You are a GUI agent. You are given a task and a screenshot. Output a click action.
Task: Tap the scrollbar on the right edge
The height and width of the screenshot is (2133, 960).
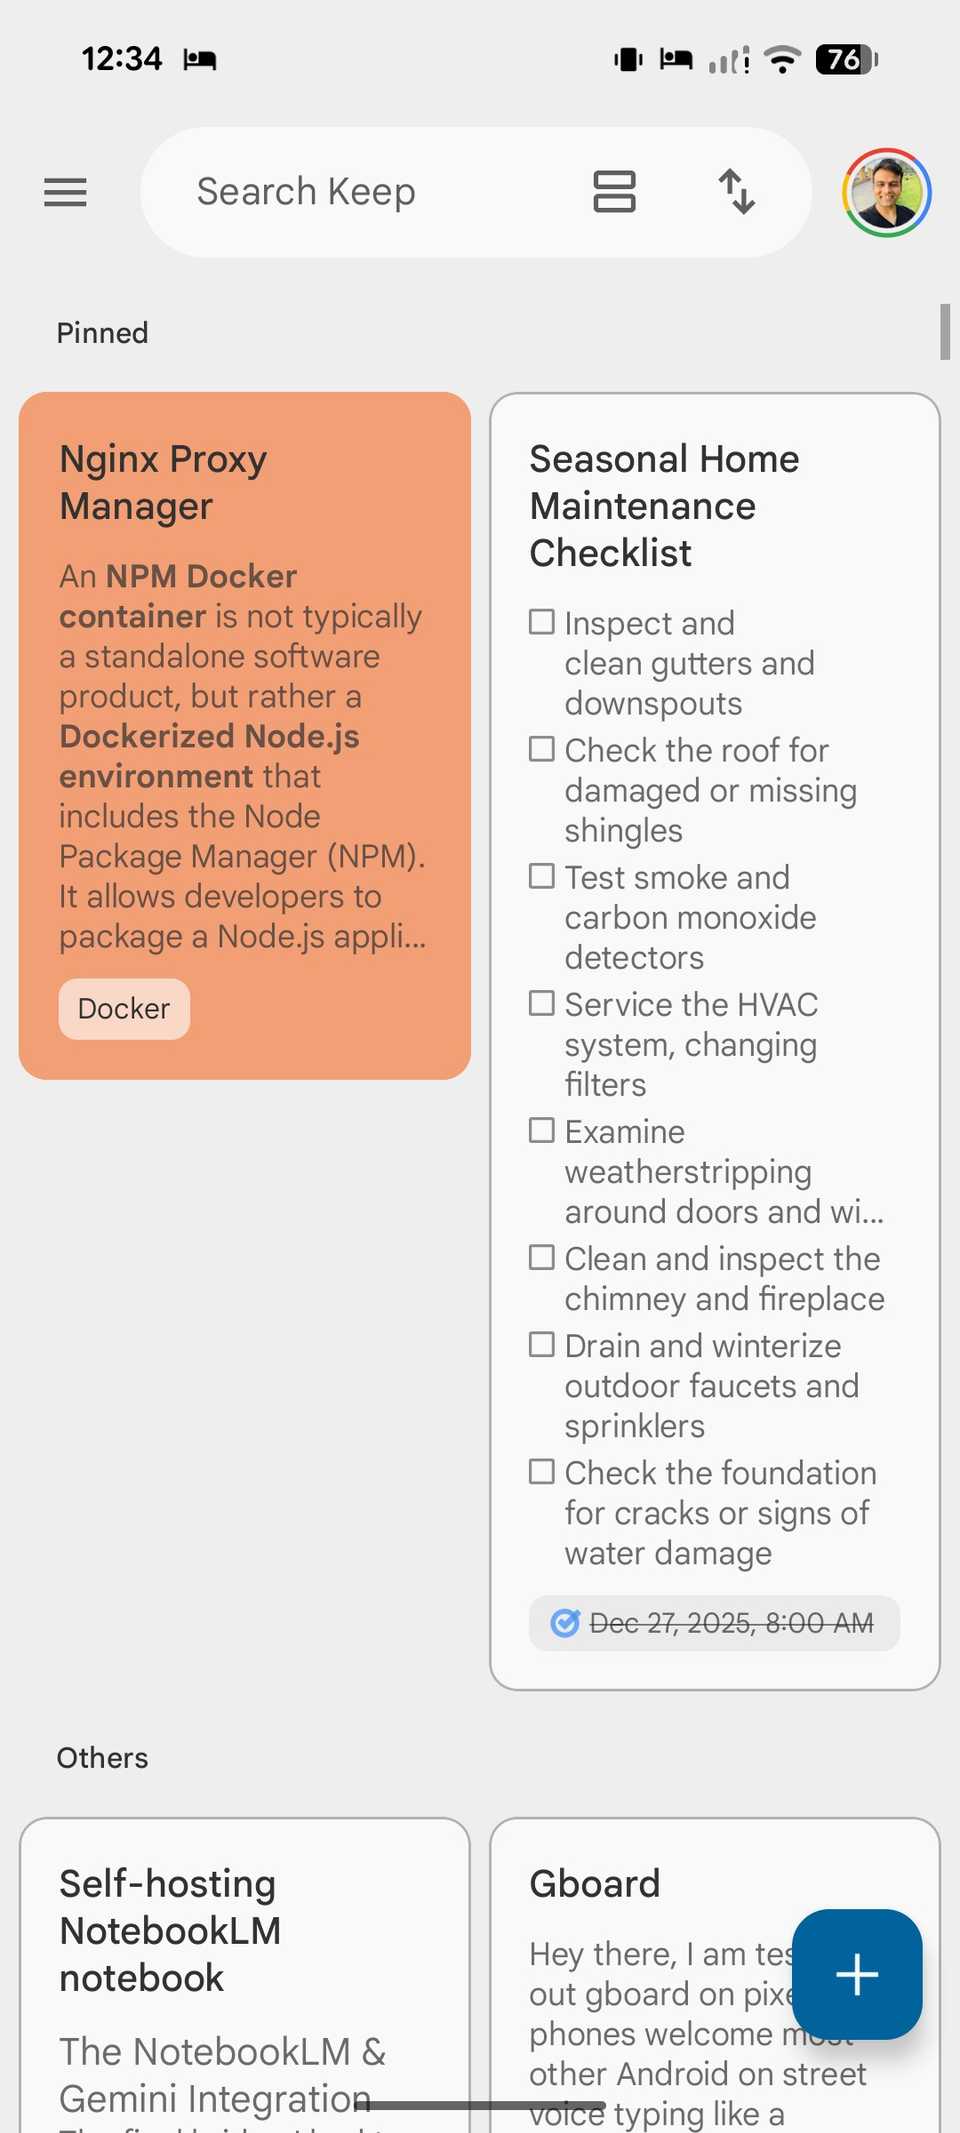point(947,332)
